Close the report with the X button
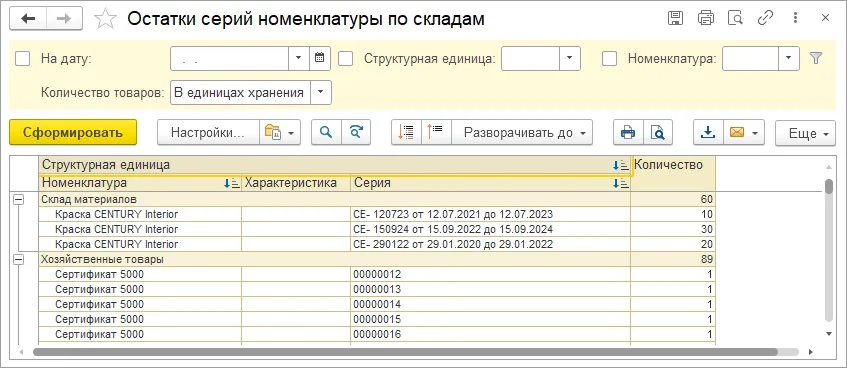This screenshot has height=368, width=847. [x=825, y=18]
